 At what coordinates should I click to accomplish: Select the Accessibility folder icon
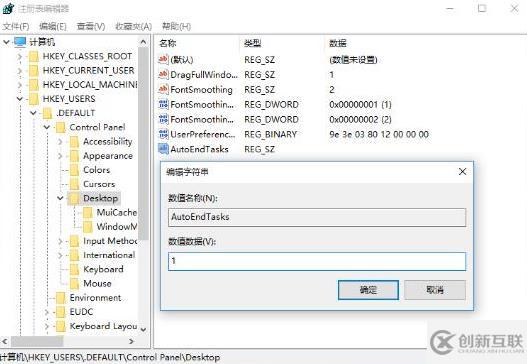(x=74, y=142)
